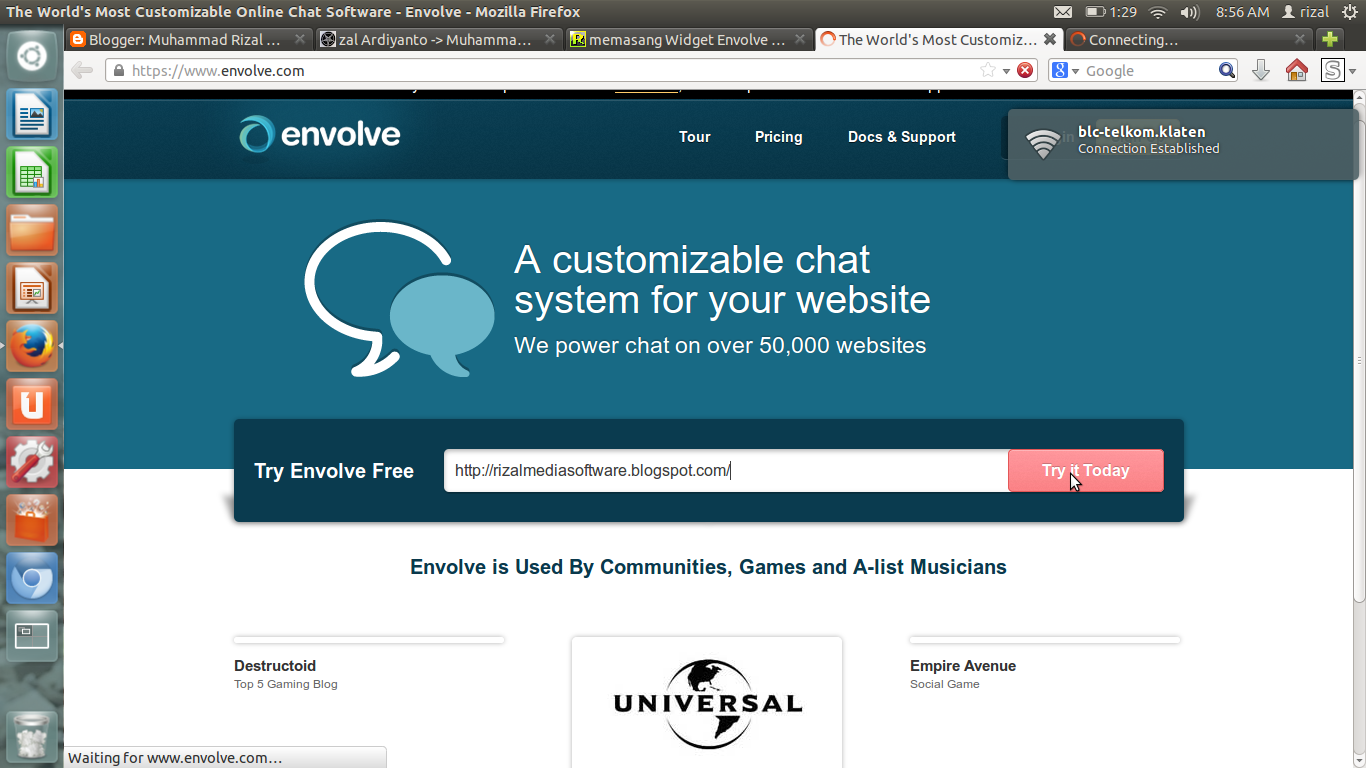The image size is (1366, 768).
Task: Open a new tab with green plus
Action: coord(1330,40)
